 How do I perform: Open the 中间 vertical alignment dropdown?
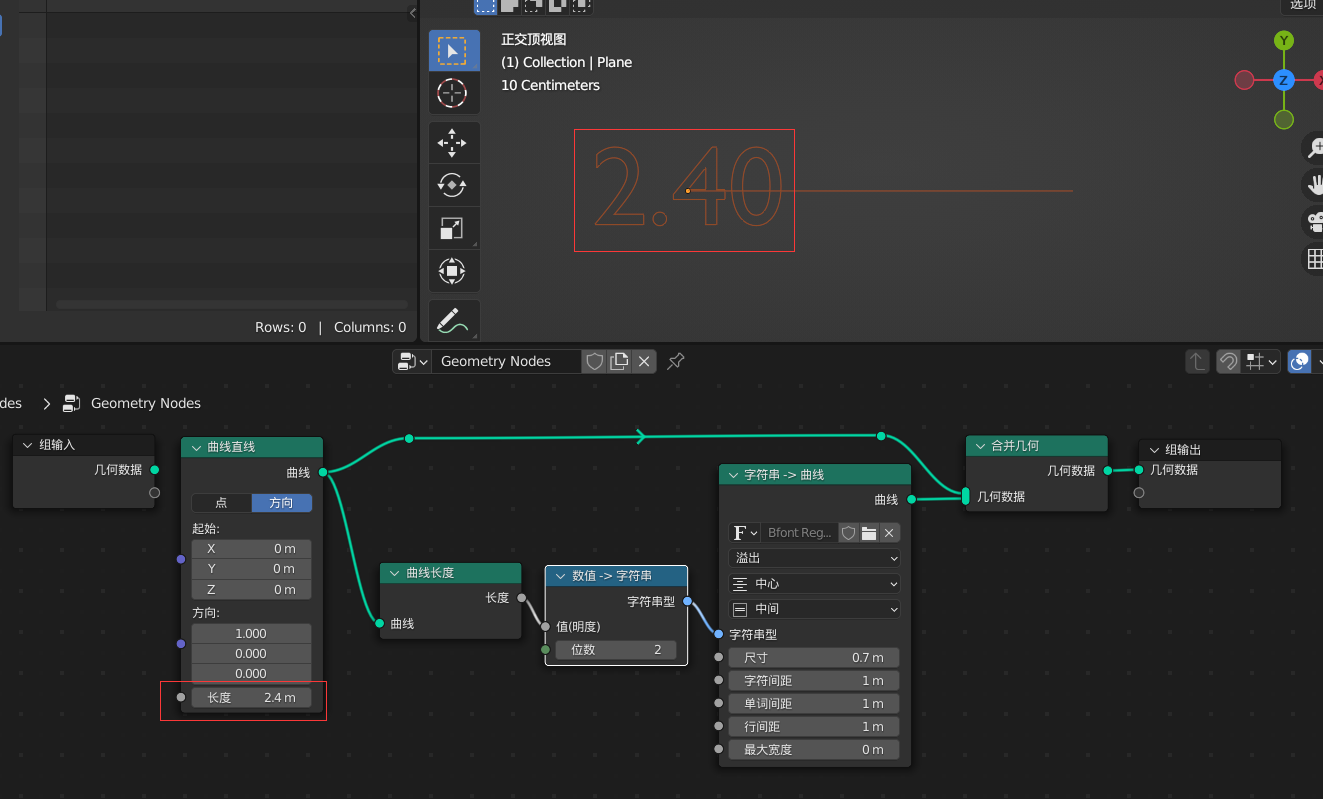[x=815, y=608]
